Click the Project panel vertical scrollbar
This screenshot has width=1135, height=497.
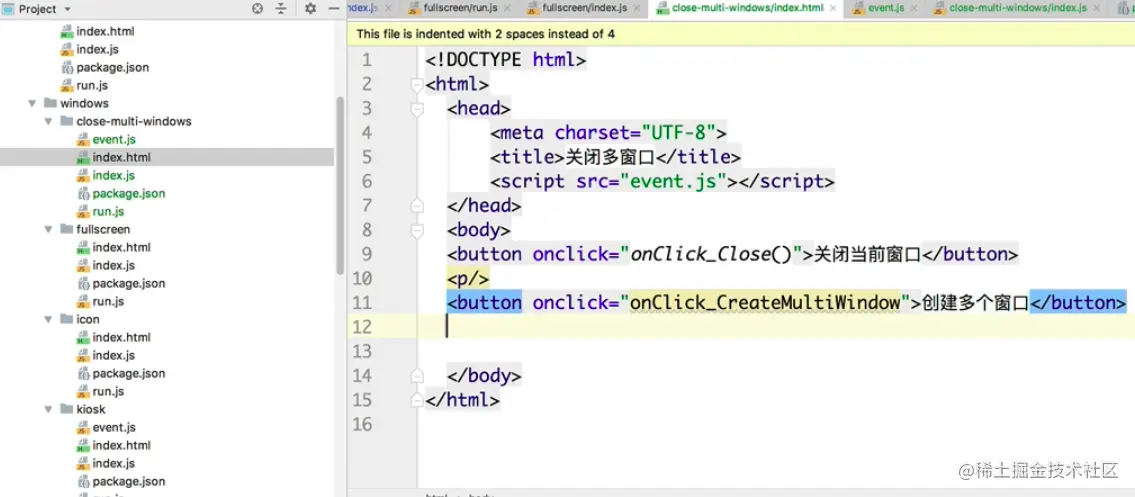coord(339,184)
